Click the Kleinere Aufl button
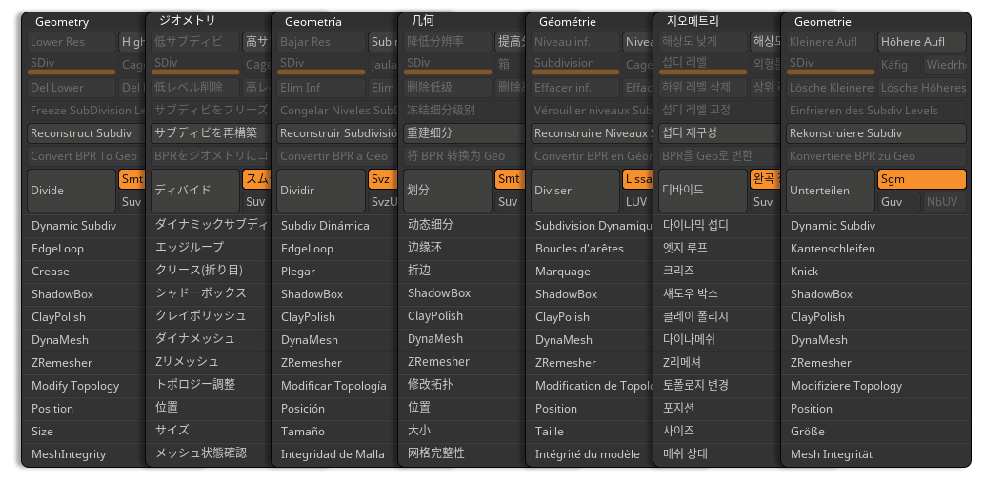This screenshot has width=996, height=485. coord(830,42)
